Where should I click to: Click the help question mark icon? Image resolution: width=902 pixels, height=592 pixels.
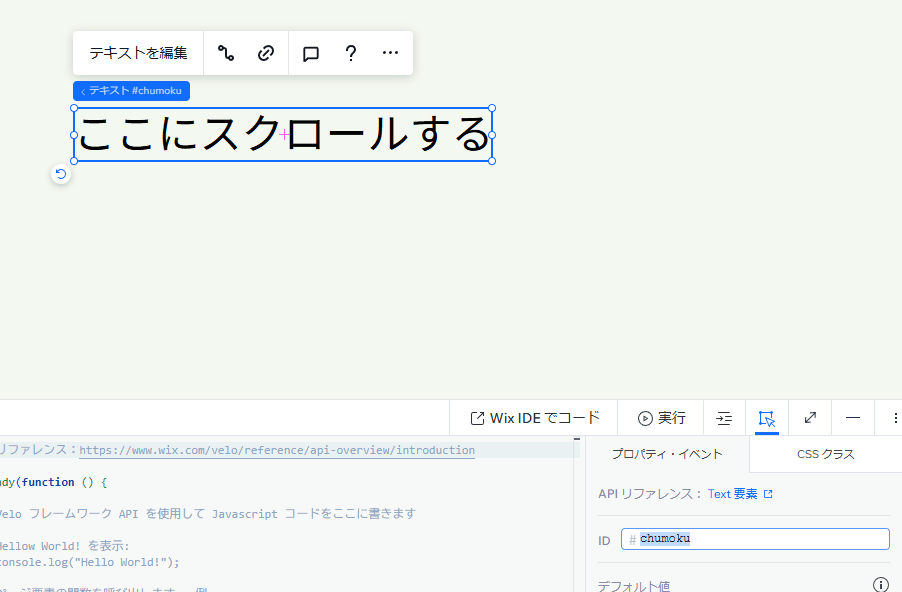(x=351, y=53)
